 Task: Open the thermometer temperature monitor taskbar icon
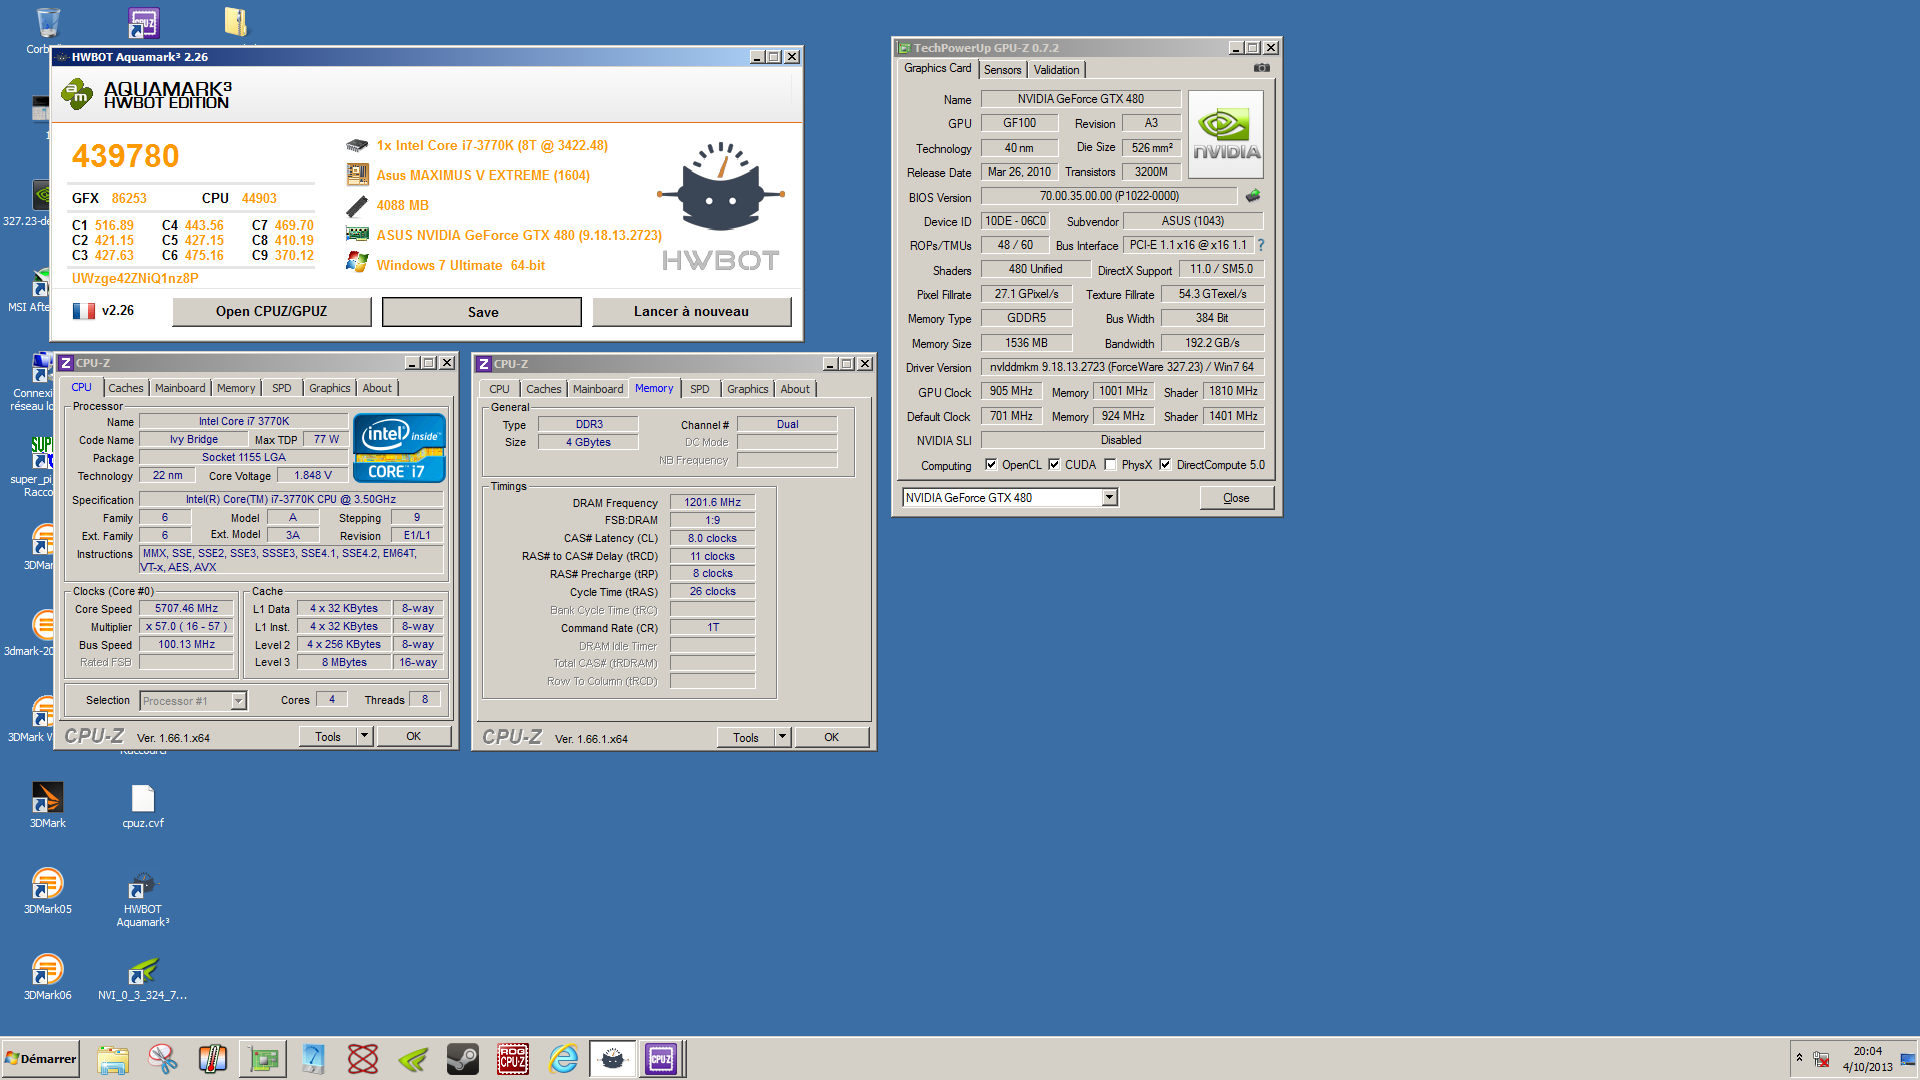pos(213,1059)
